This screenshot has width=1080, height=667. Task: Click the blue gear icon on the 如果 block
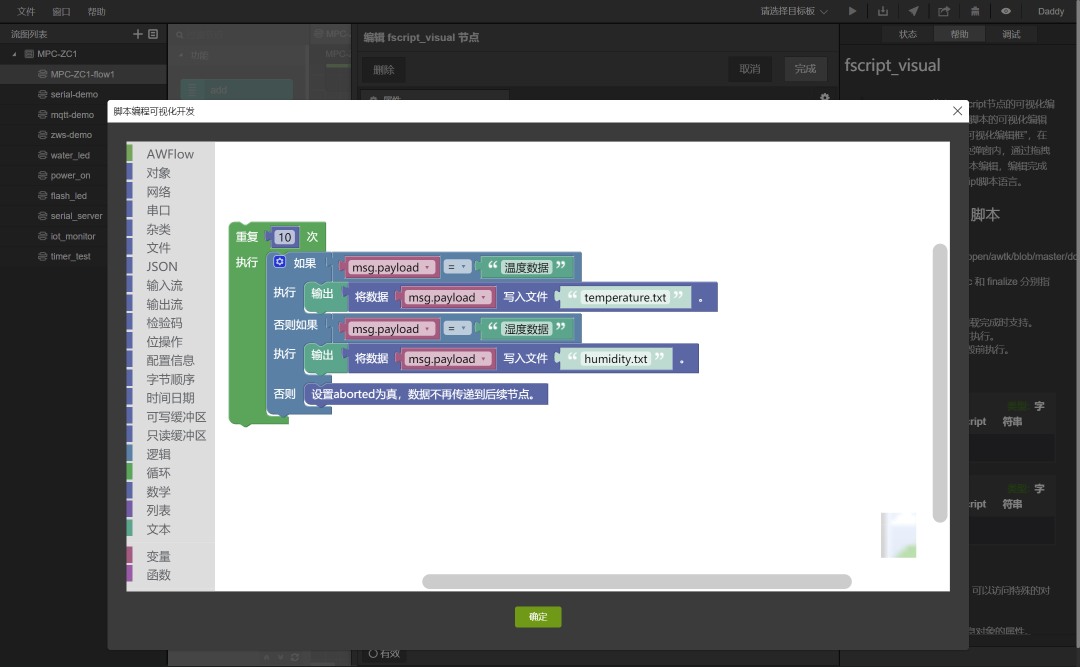pos(280,262)
